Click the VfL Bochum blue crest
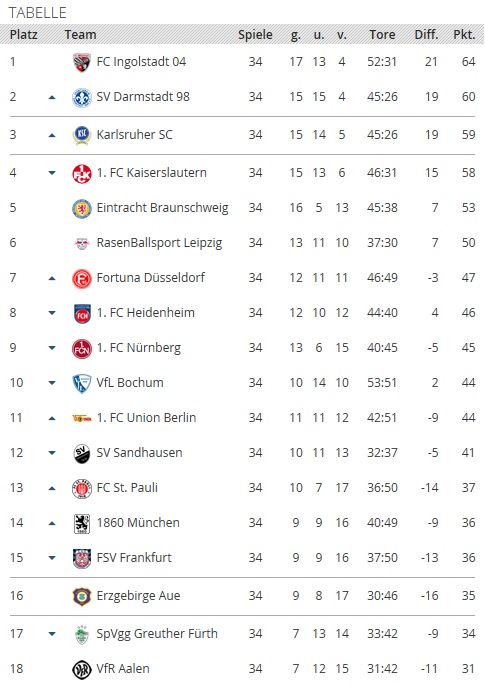 pos(82,383)
